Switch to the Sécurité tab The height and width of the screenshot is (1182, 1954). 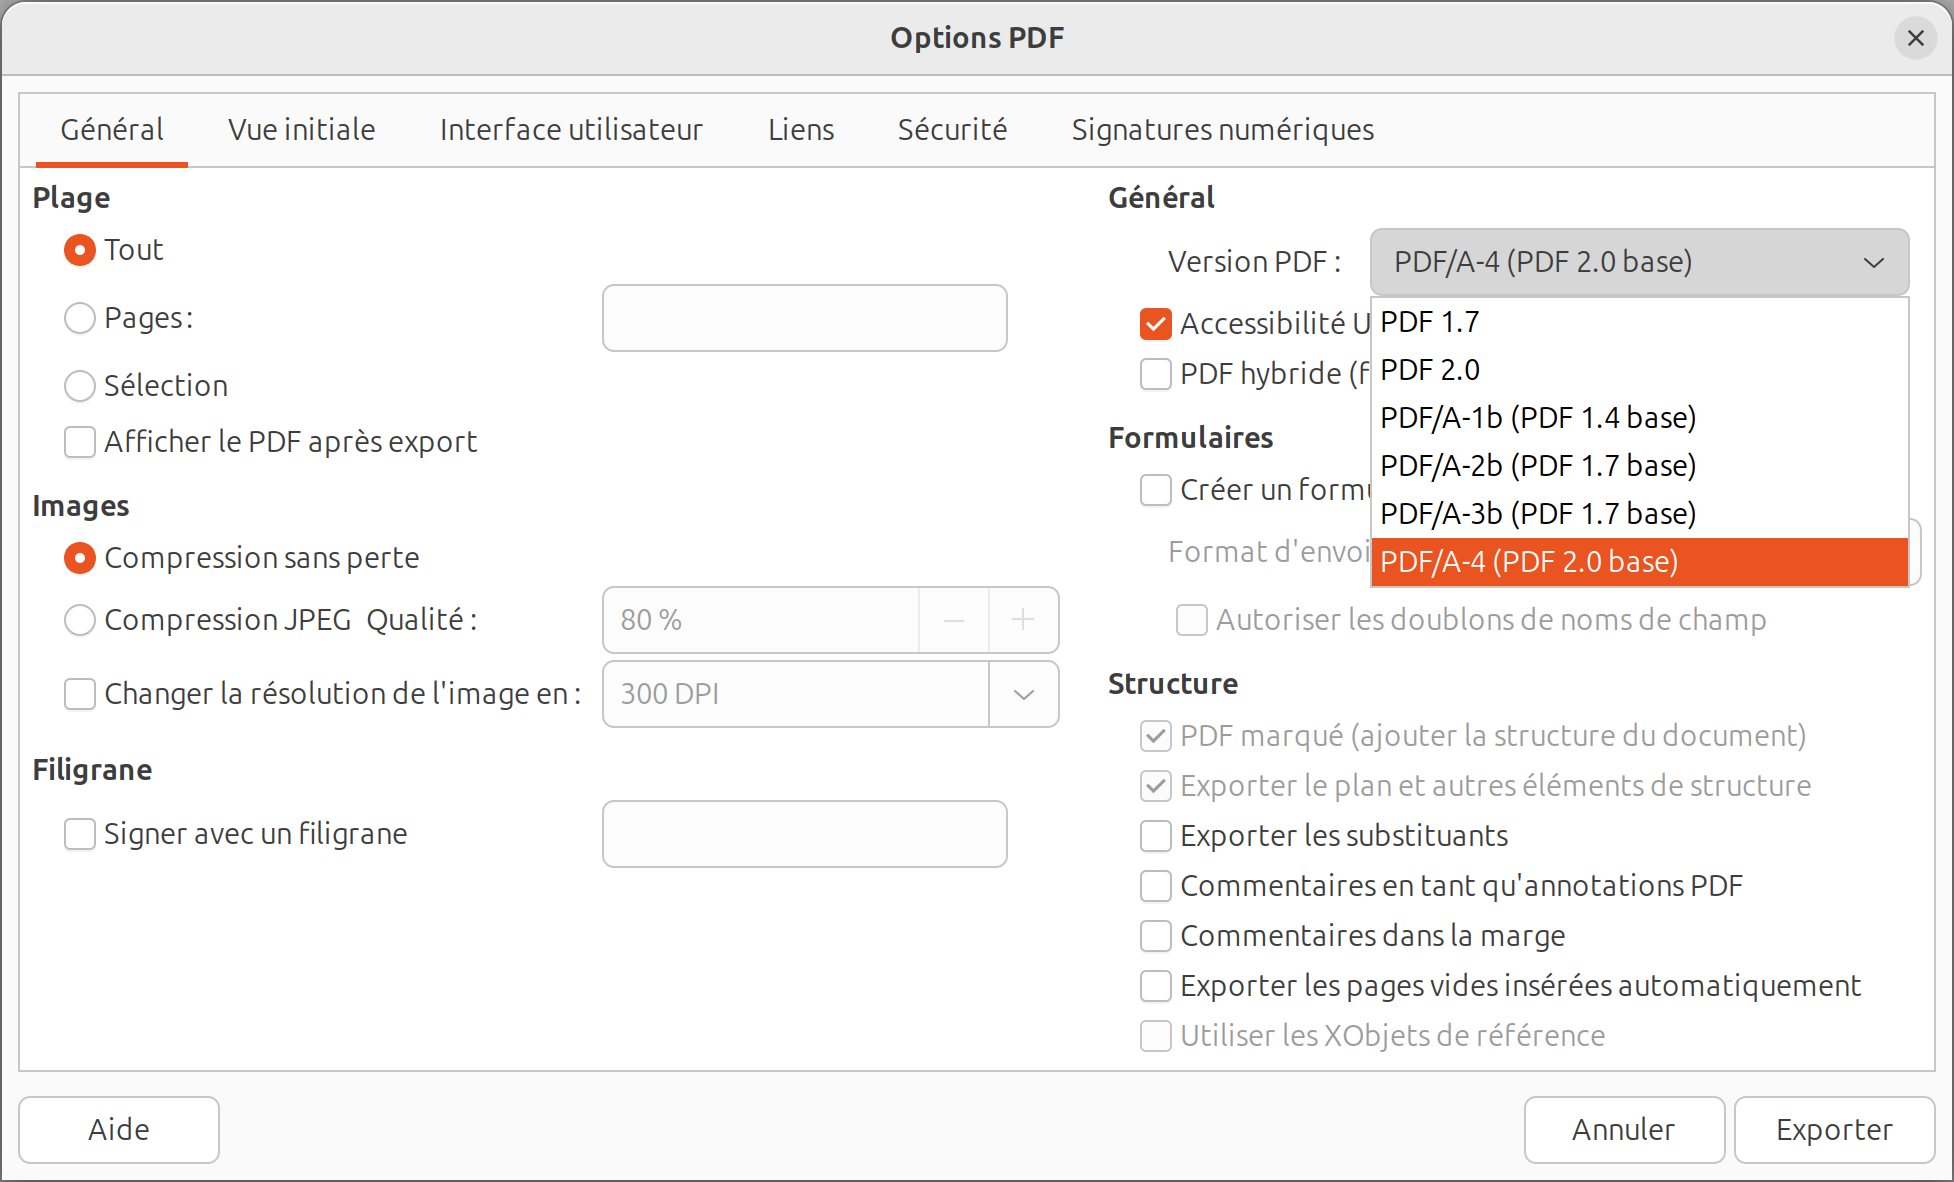(x=952, y=130)
